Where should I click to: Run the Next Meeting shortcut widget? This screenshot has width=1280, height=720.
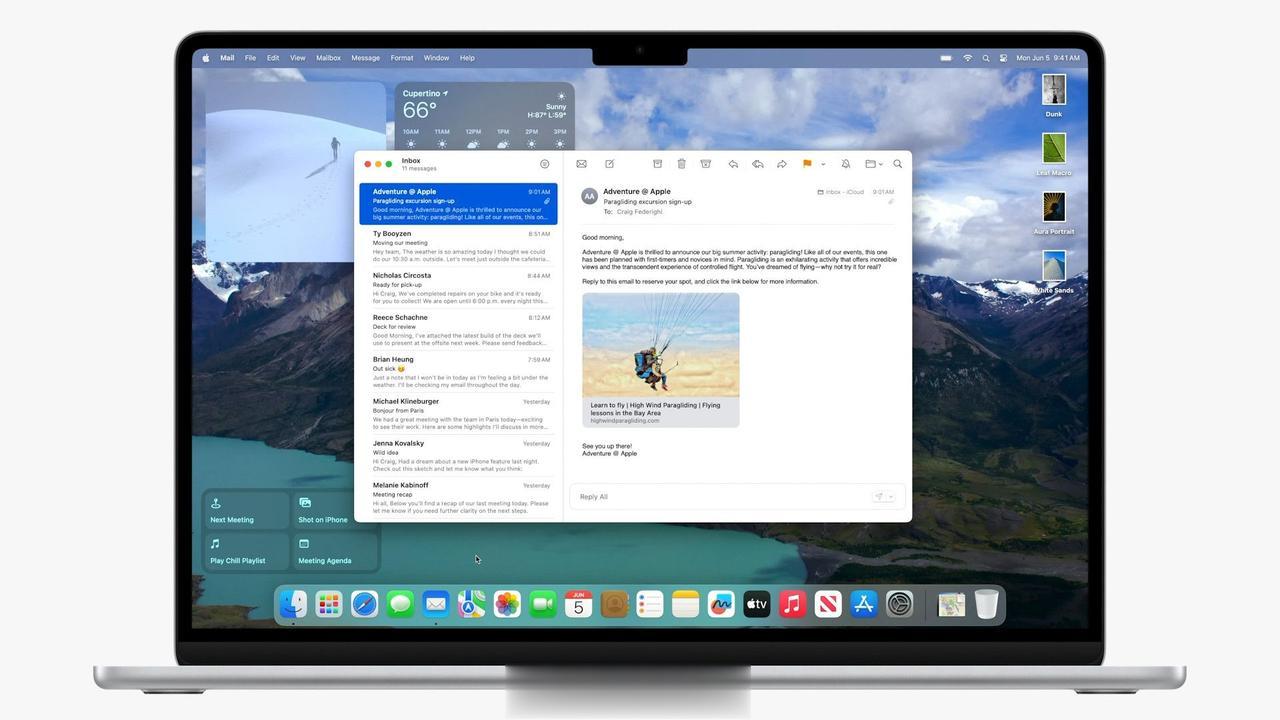[x=246, y=510]
